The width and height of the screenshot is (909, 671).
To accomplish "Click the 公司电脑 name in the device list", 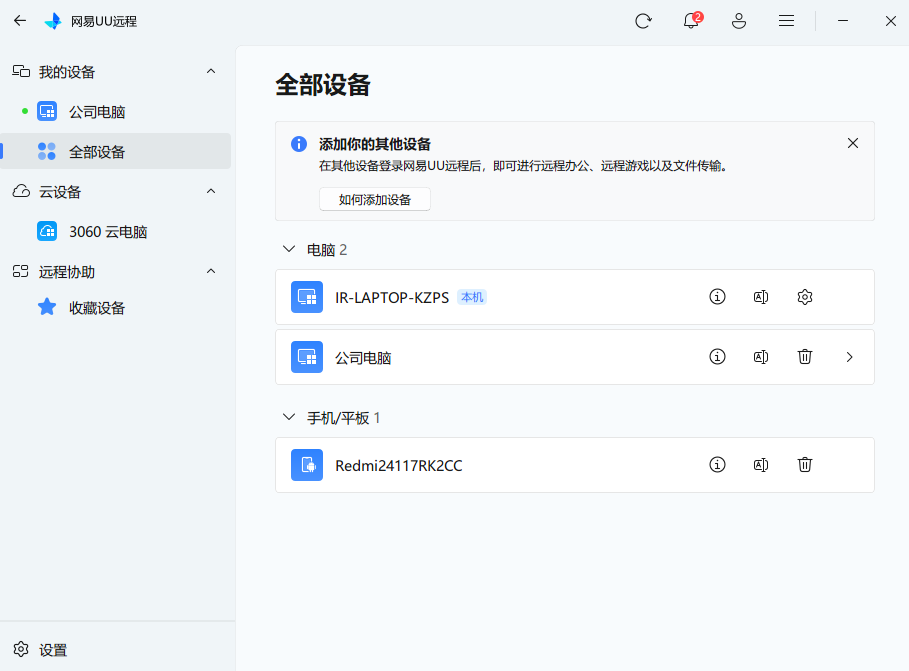I will point(363,358).
